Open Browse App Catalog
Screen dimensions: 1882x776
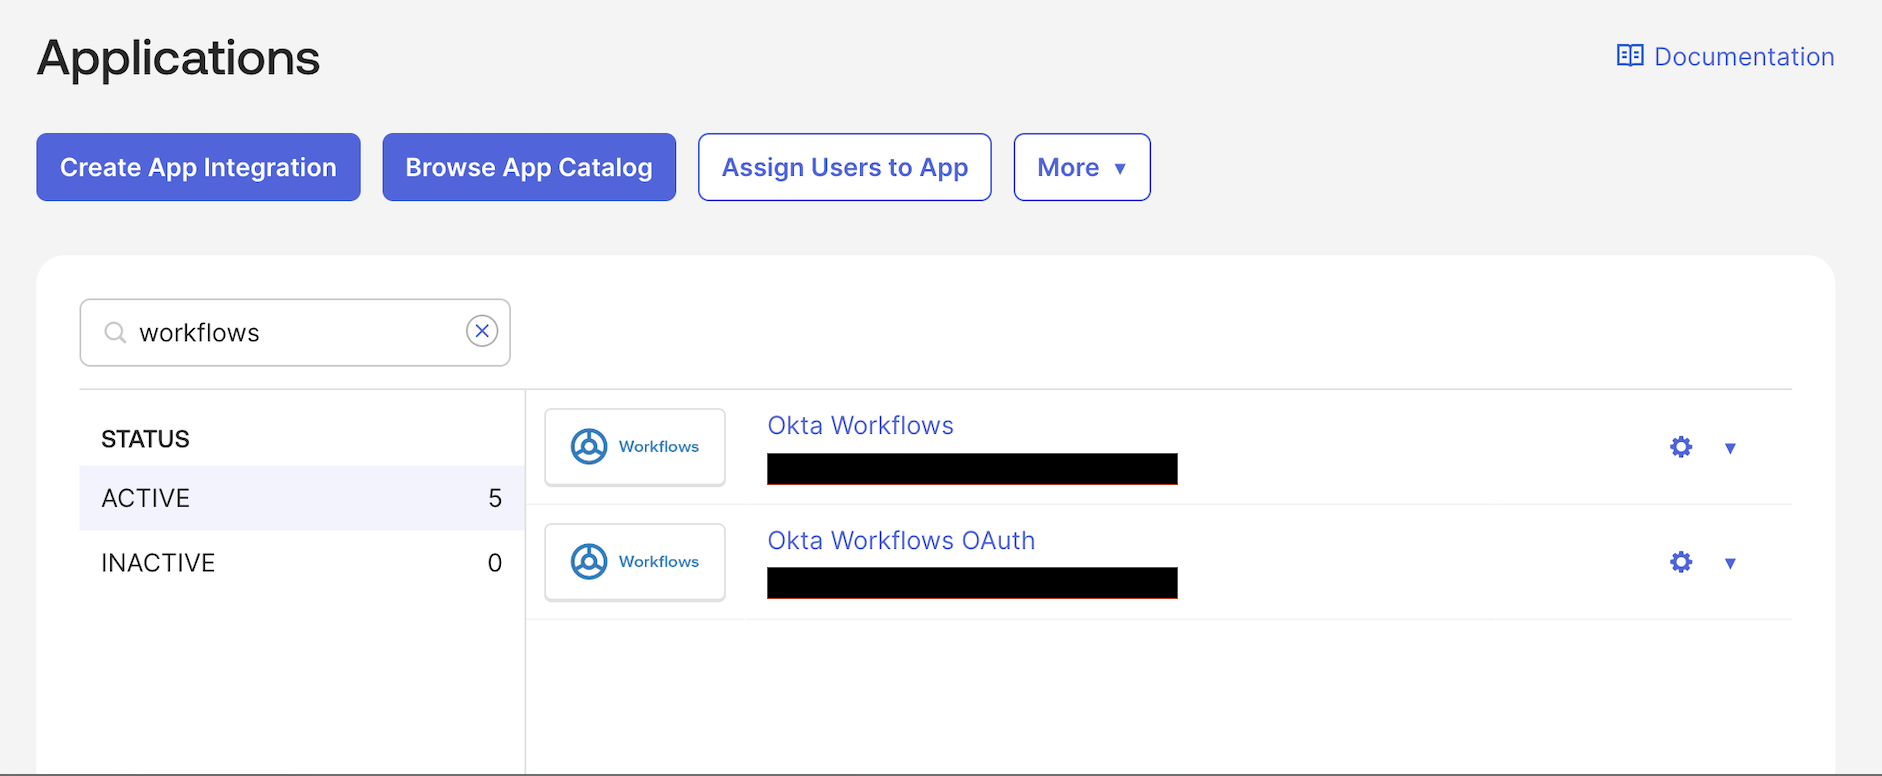(x=529, y=167)
